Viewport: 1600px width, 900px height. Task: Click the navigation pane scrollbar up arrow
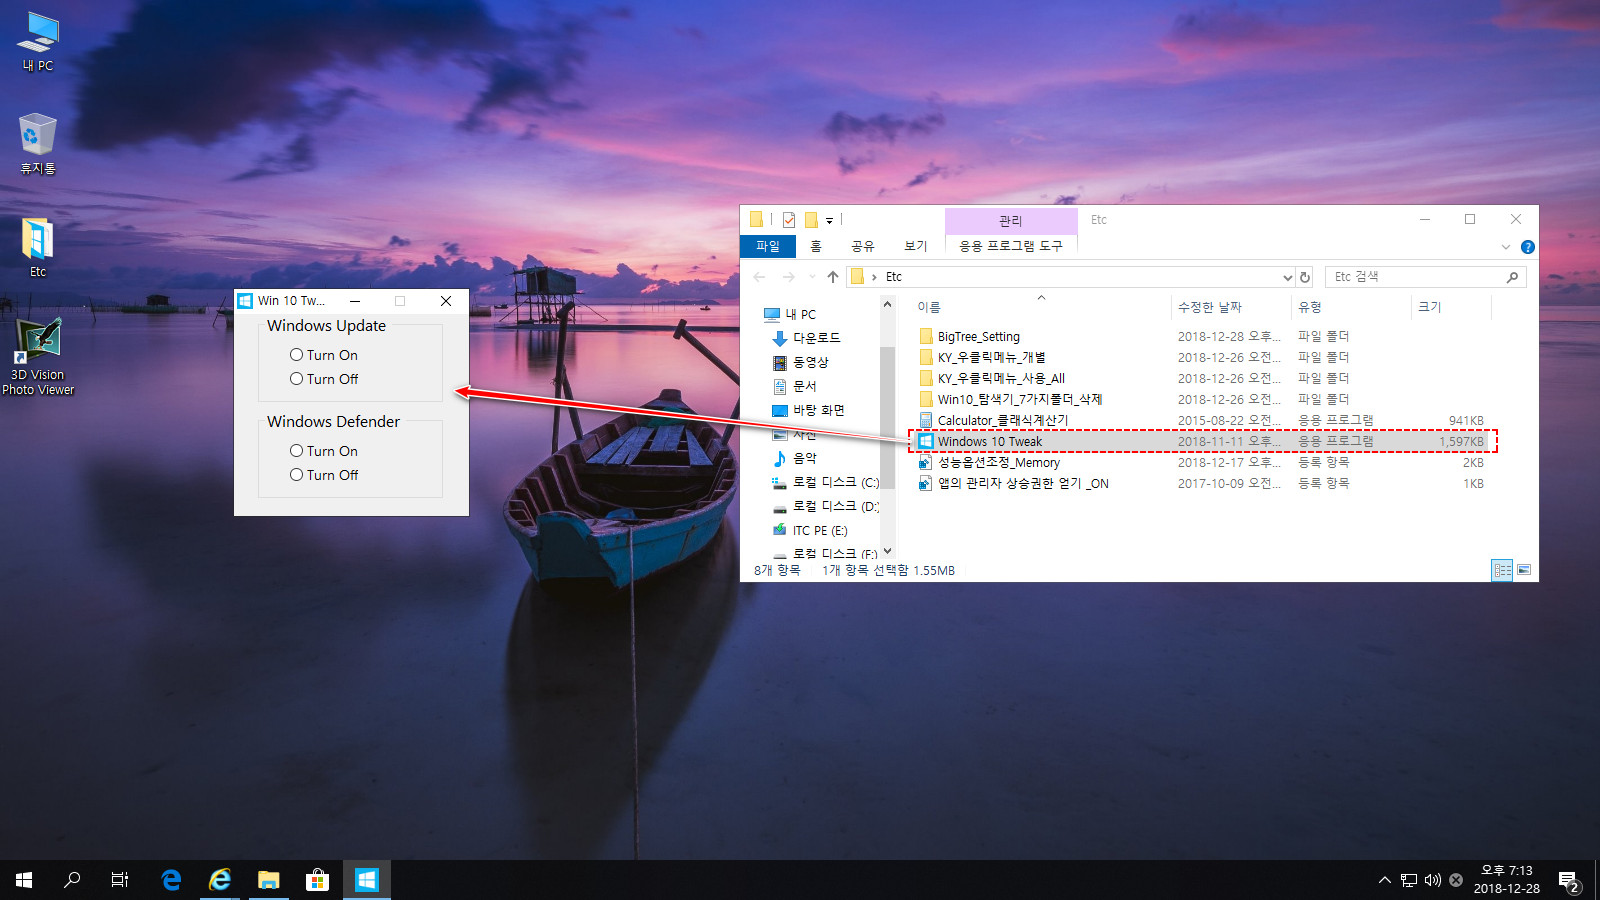coord(887,304)
